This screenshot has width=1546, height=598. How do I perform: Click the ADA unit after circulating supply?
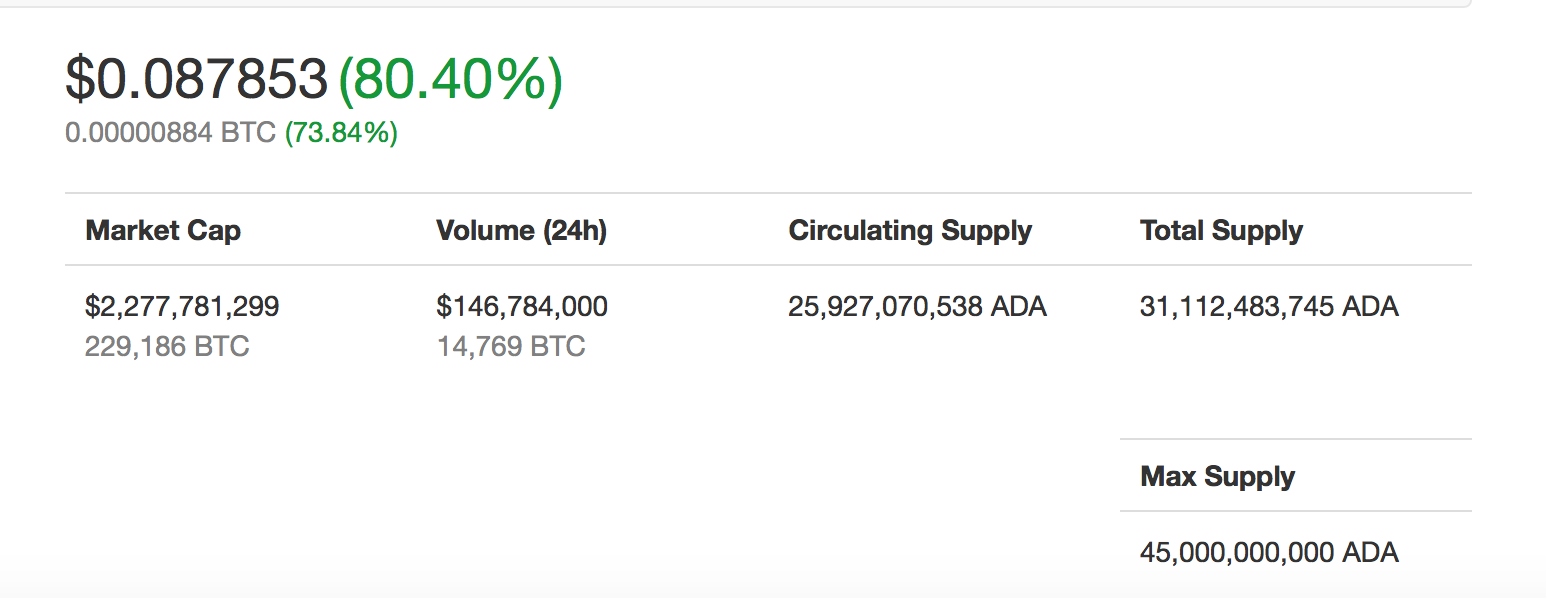1019,306
